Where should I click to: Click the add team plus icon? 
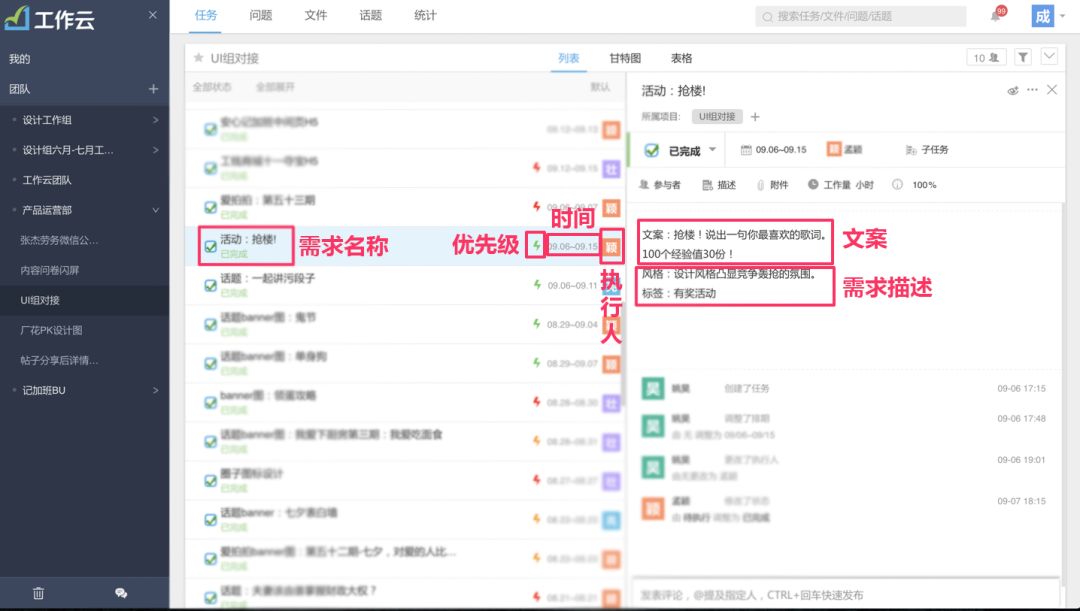pyautogui.click(x=153, y=89)
